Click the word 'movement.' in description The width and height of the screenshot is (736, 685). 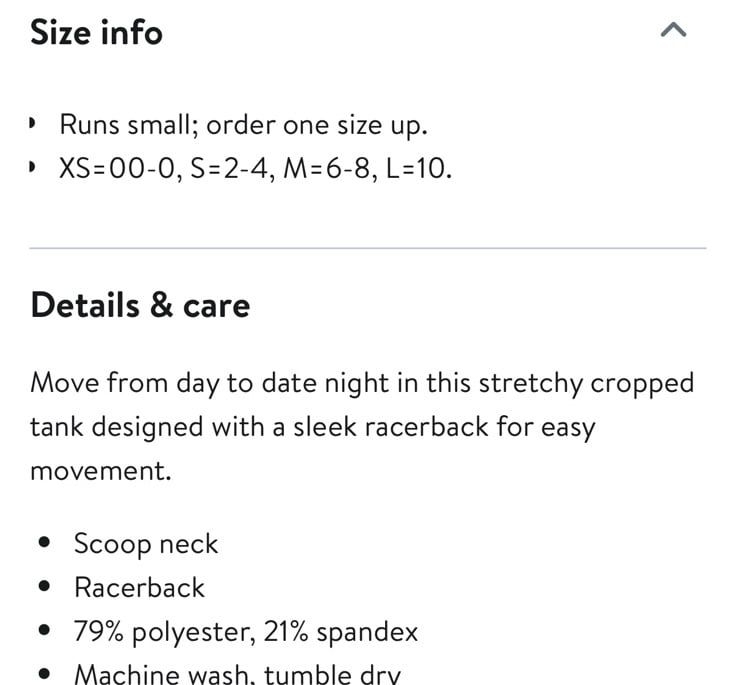pos(101,471)
